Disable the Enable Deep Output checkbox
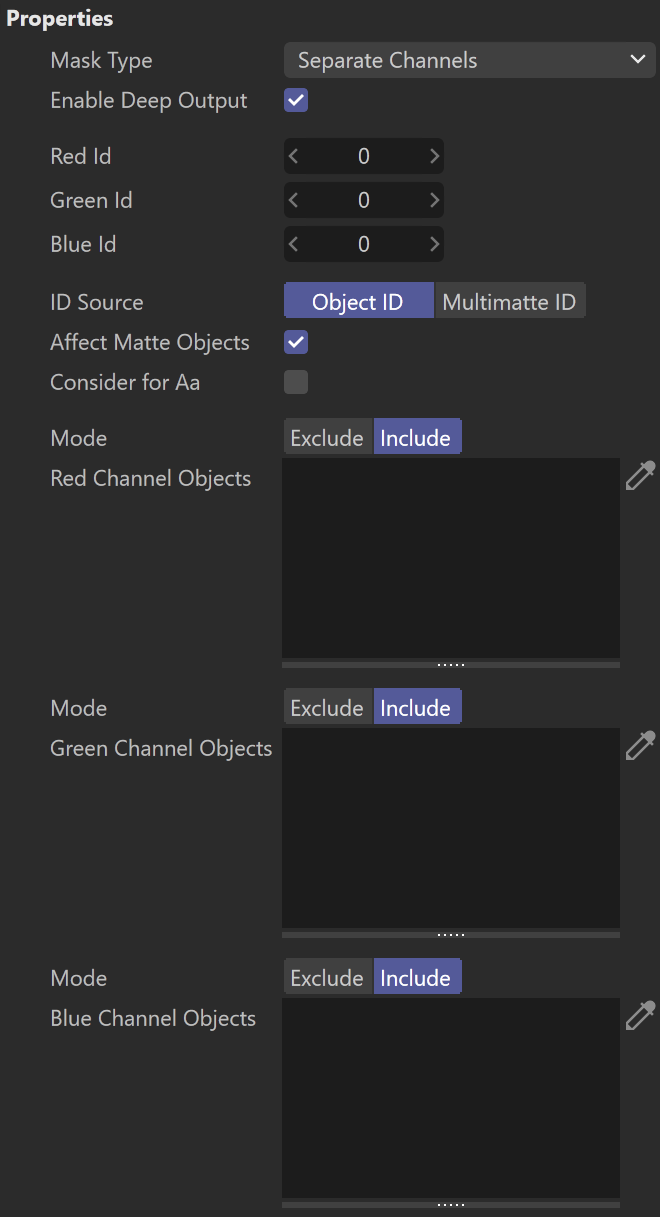660x1217 pixels. tap(296, 100)
